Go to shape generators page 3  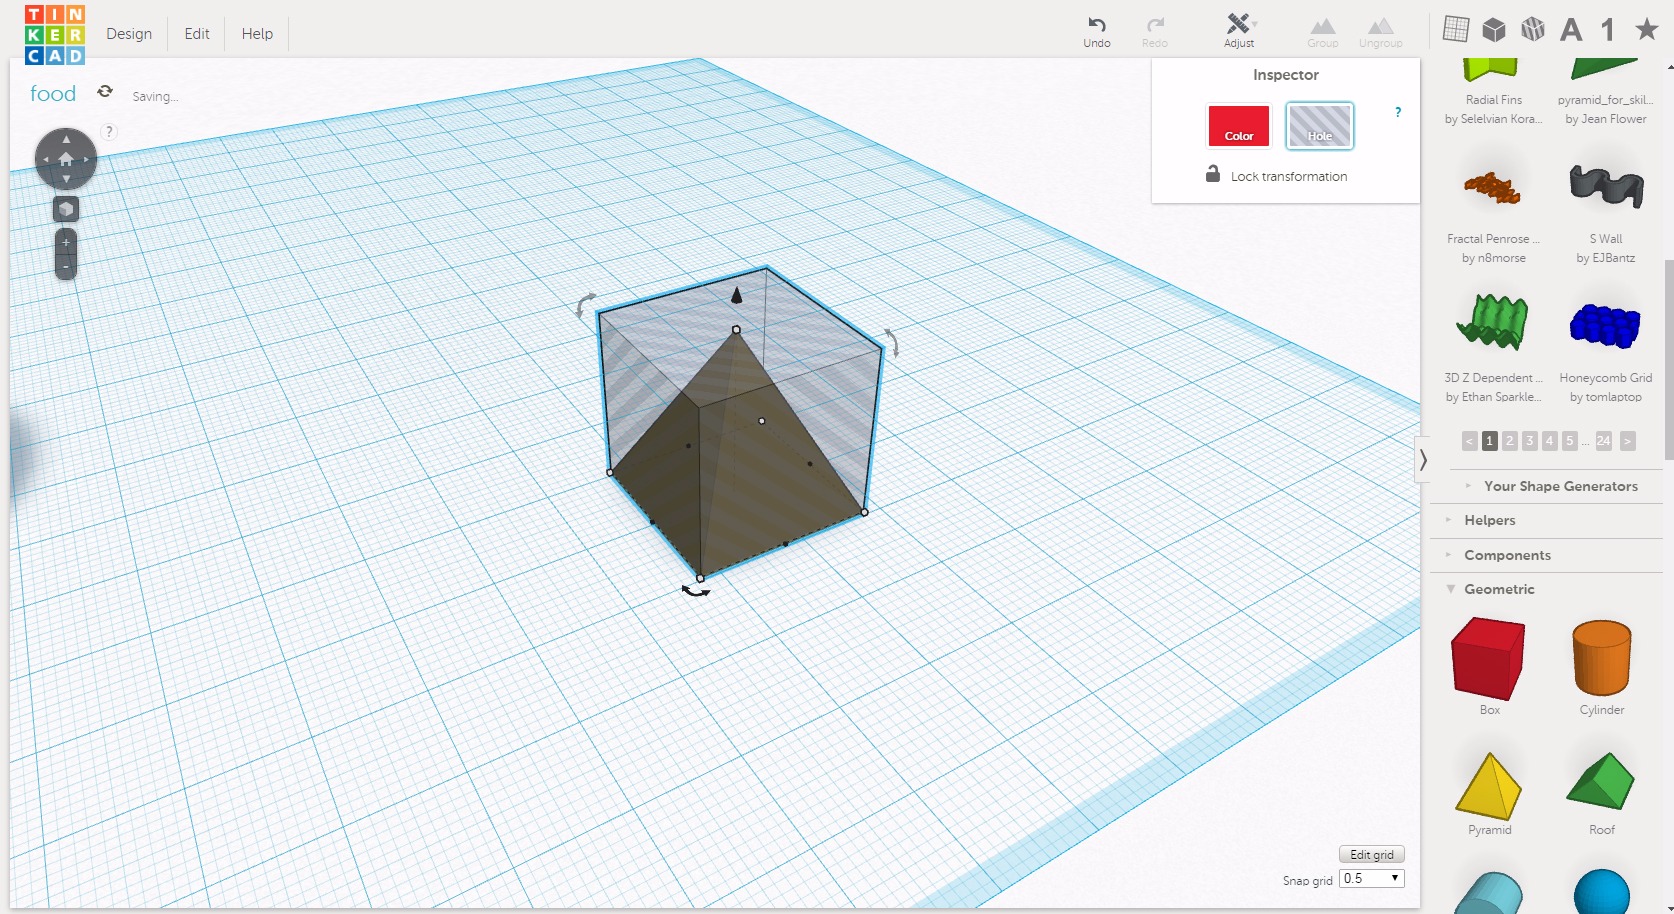click(x=1530, y=441)
